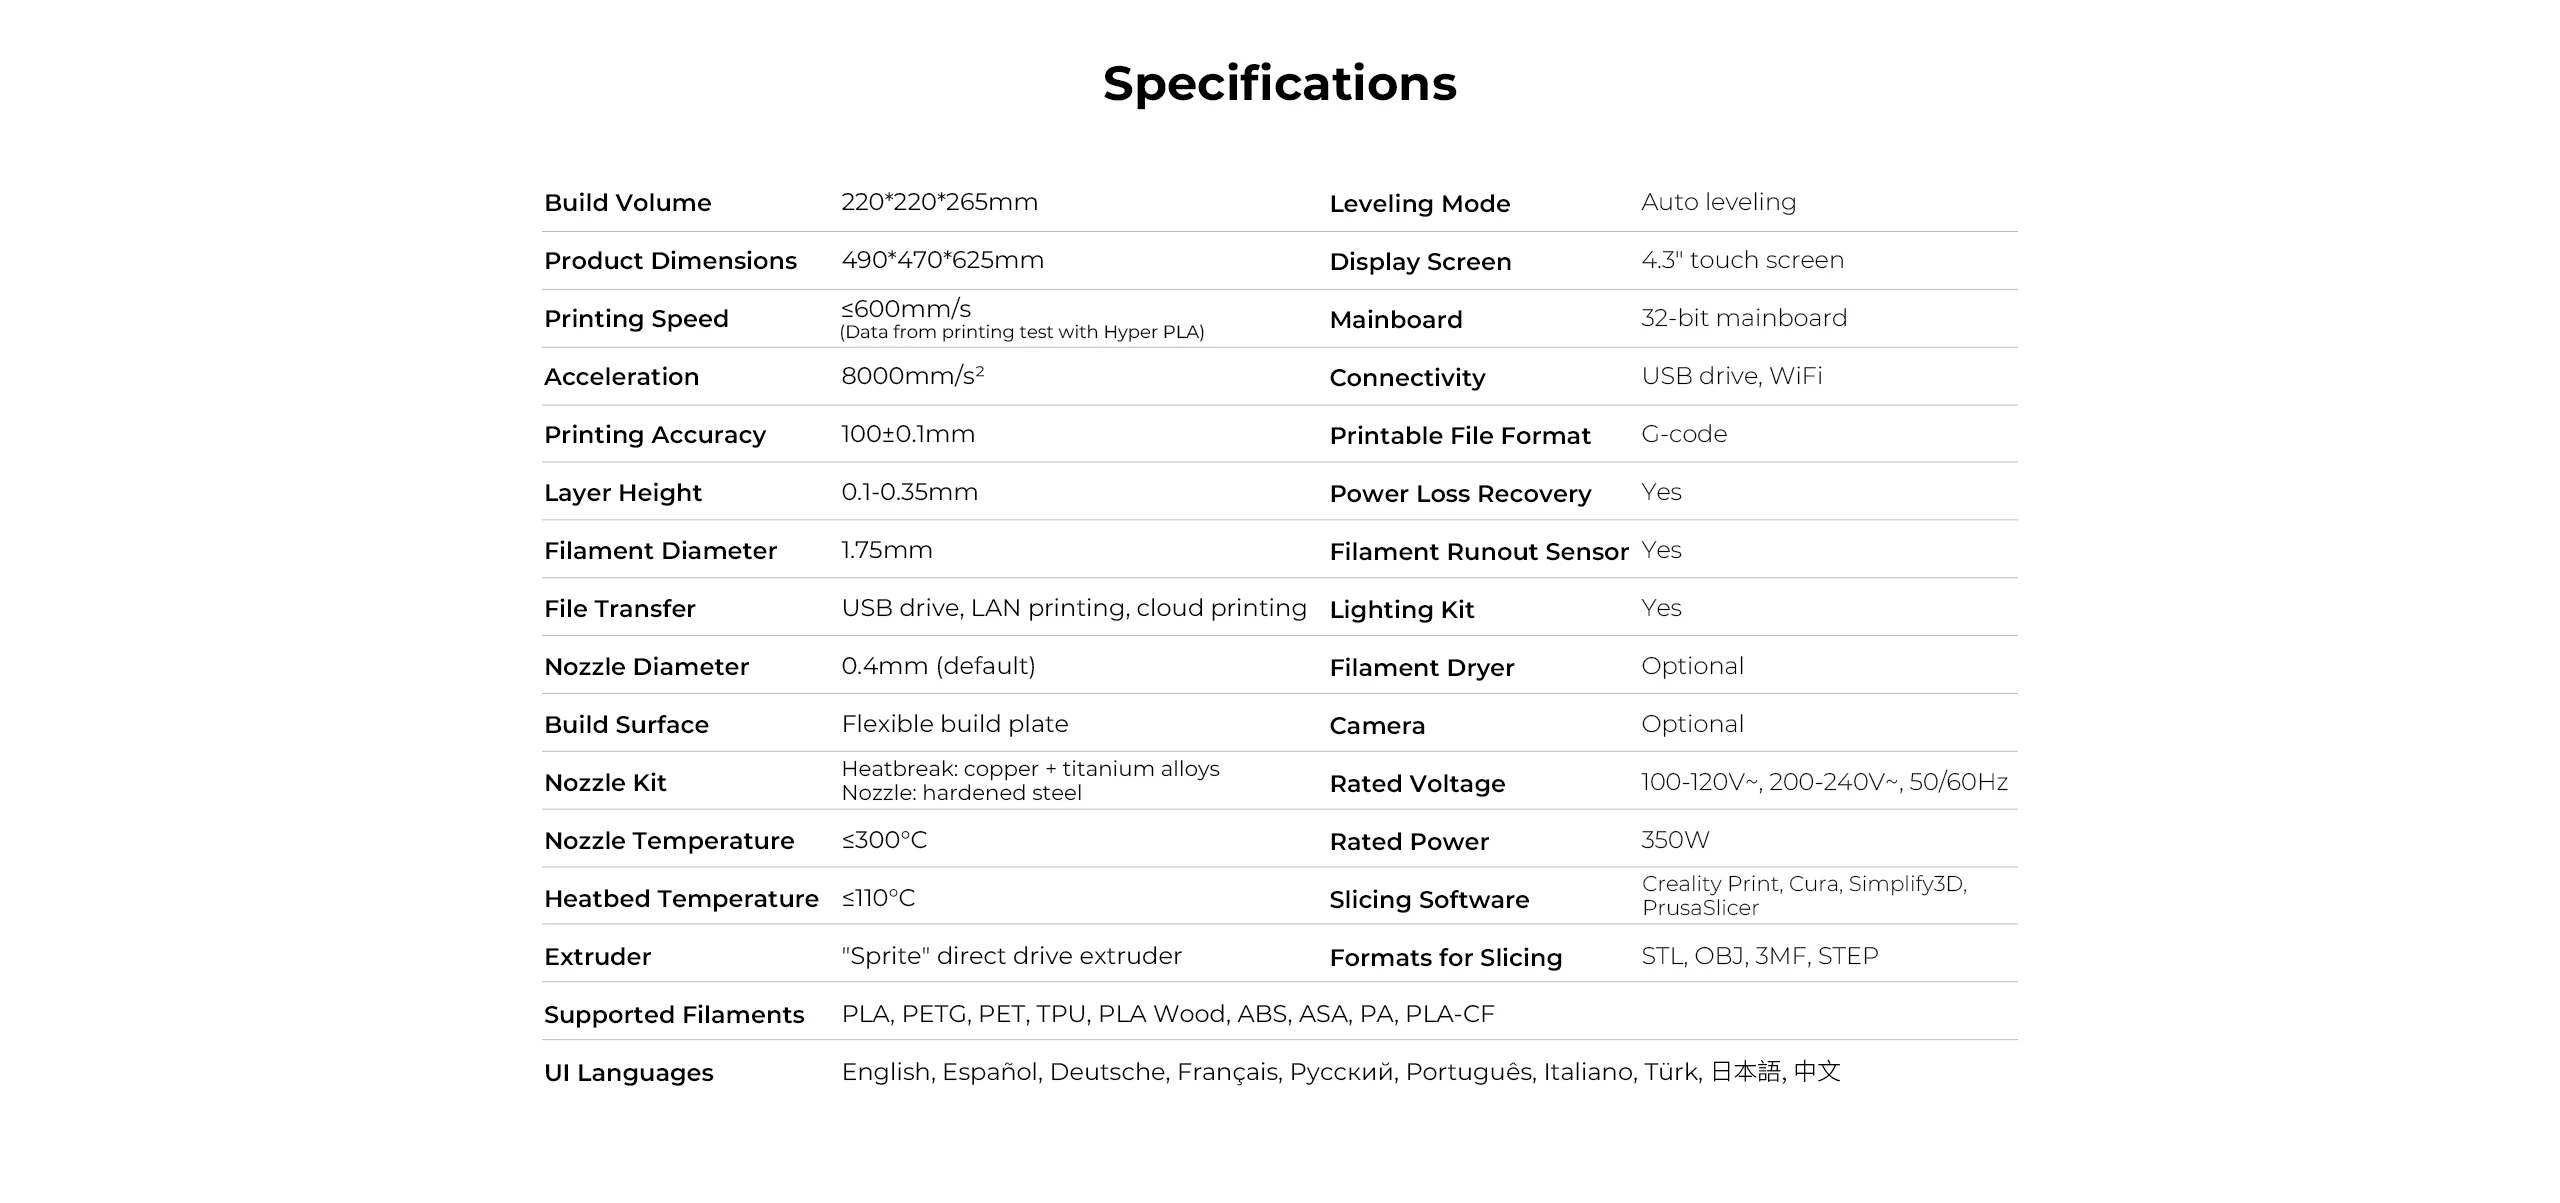The height and width of the screenshot is (1203, 2560).
Task: Click the Printing Speed label
Action: tap(636, 319)
